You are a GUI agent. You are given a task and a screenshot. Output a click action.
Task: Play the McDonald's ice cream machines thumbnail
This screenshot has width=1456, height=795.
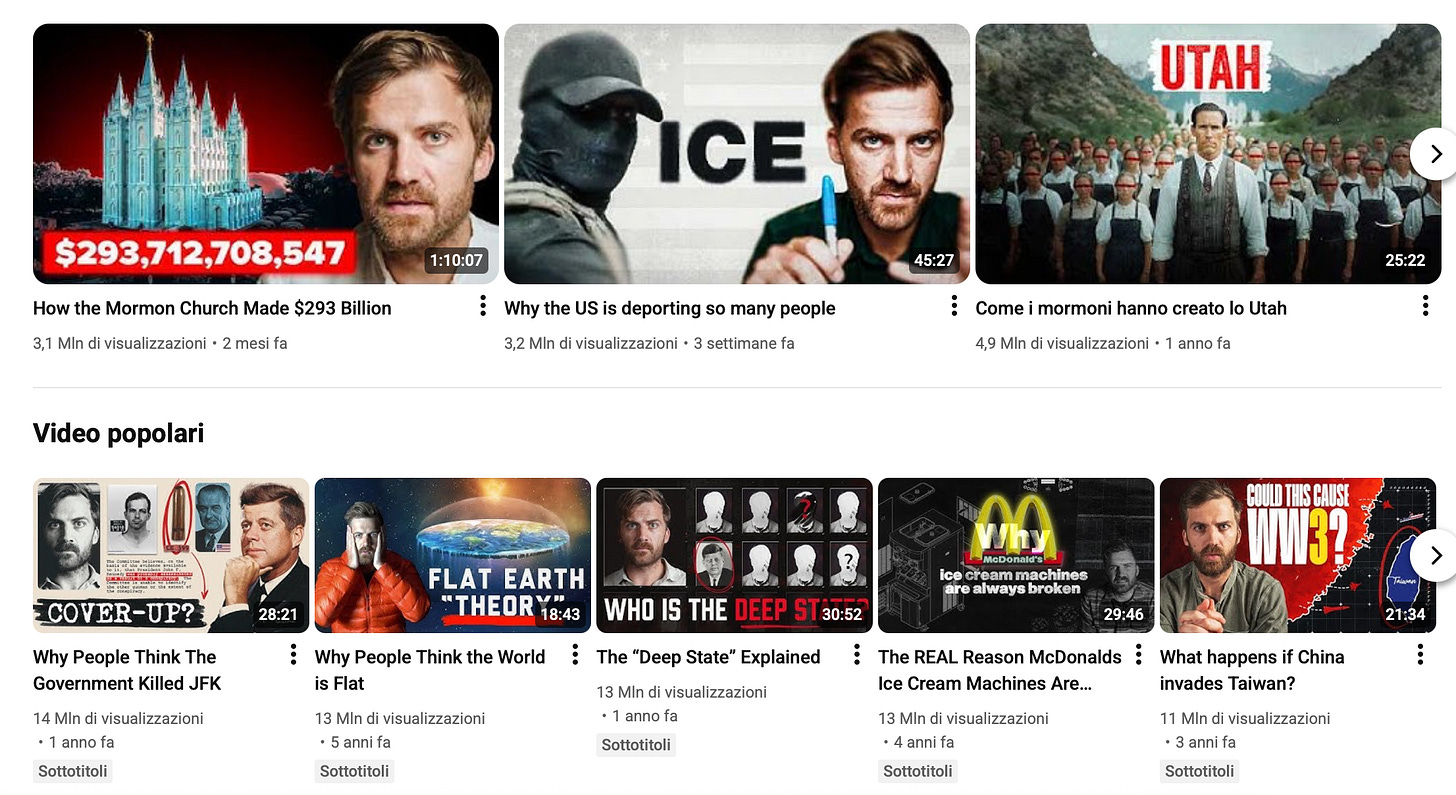(x=1016, y=555)
